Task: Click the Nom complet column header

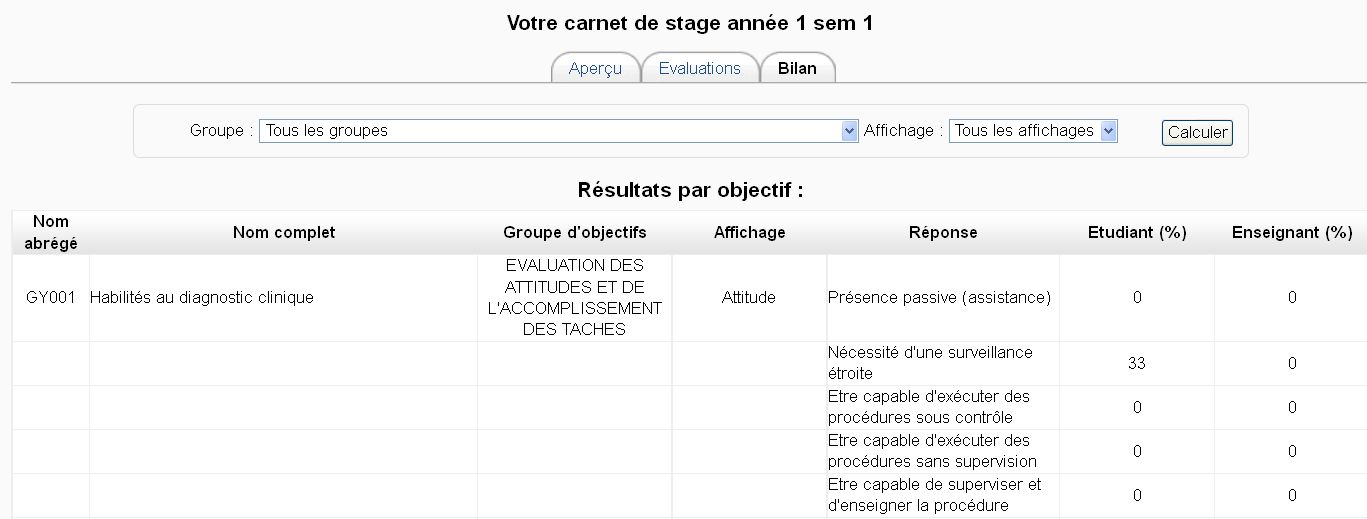Action: pos(284,232)
